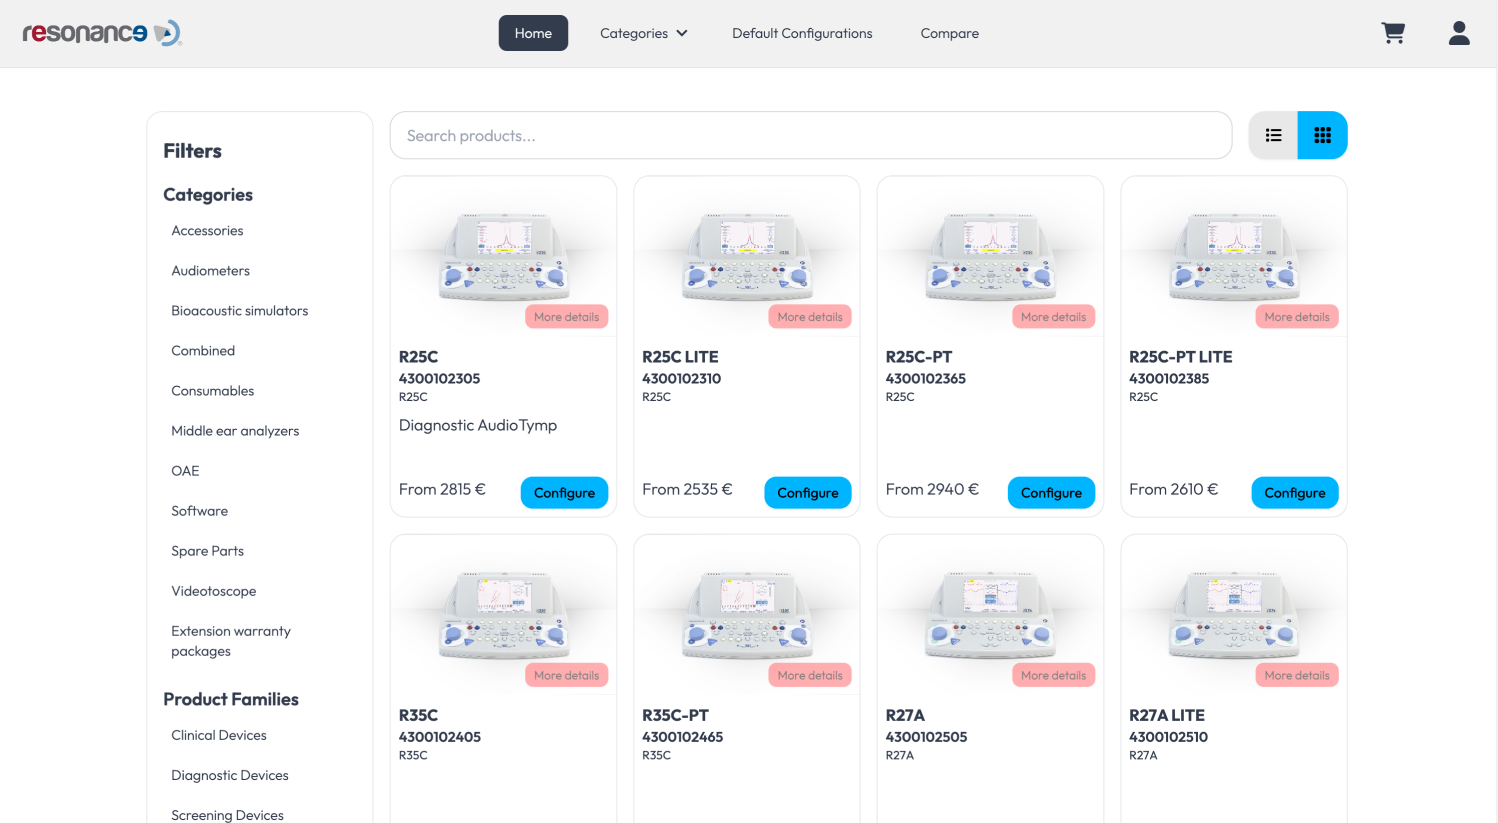Click the Diagnostic AudioTymp description

478,426
